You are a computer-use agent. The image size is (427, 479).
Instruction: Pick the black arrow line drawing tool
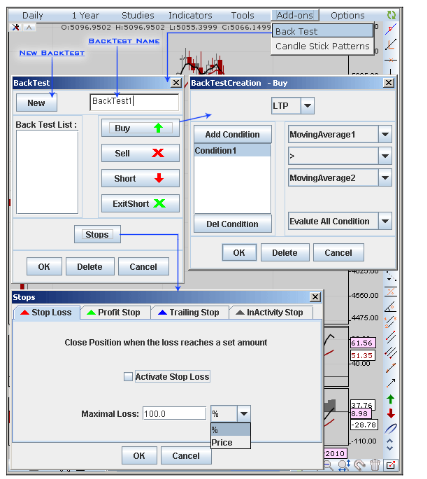tap(391, 383)
